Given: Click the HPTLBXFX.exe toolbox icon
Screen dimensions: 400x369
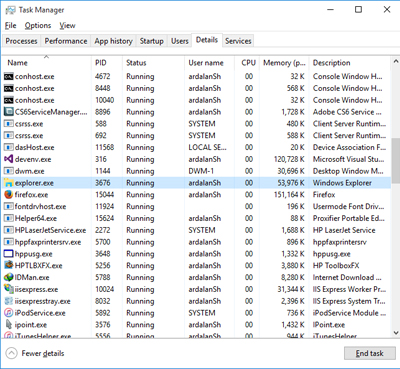Looking at the screenshot, I should [8, 265].
